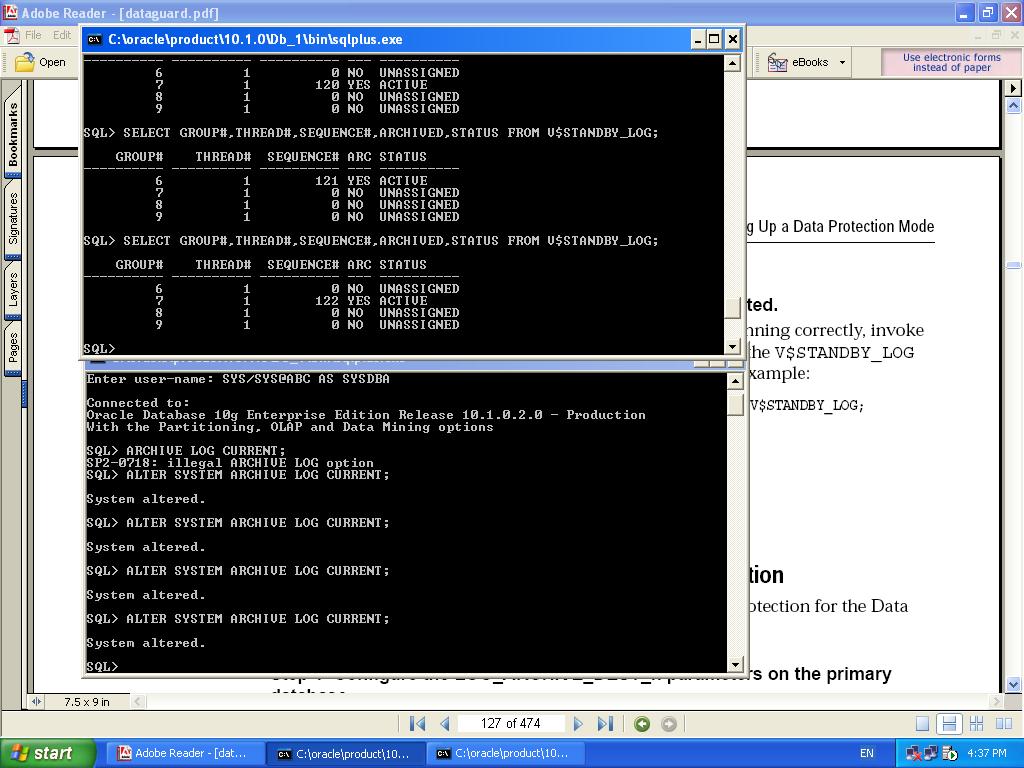
Task: Click the page number field 127 of 474
Action: pyautogui.click(x=511, y=724)
